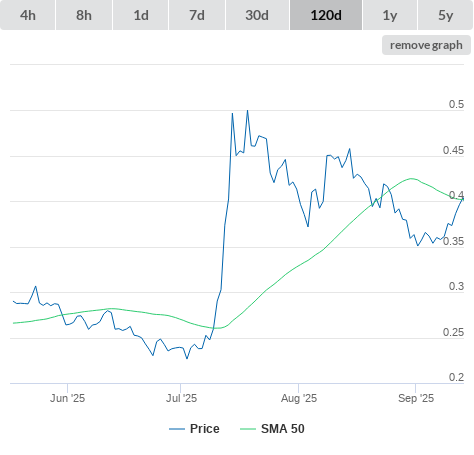The height and width of the screenshot is (455, 474).
Task: Select the active 120d tab
Action: tap(326, 15)
